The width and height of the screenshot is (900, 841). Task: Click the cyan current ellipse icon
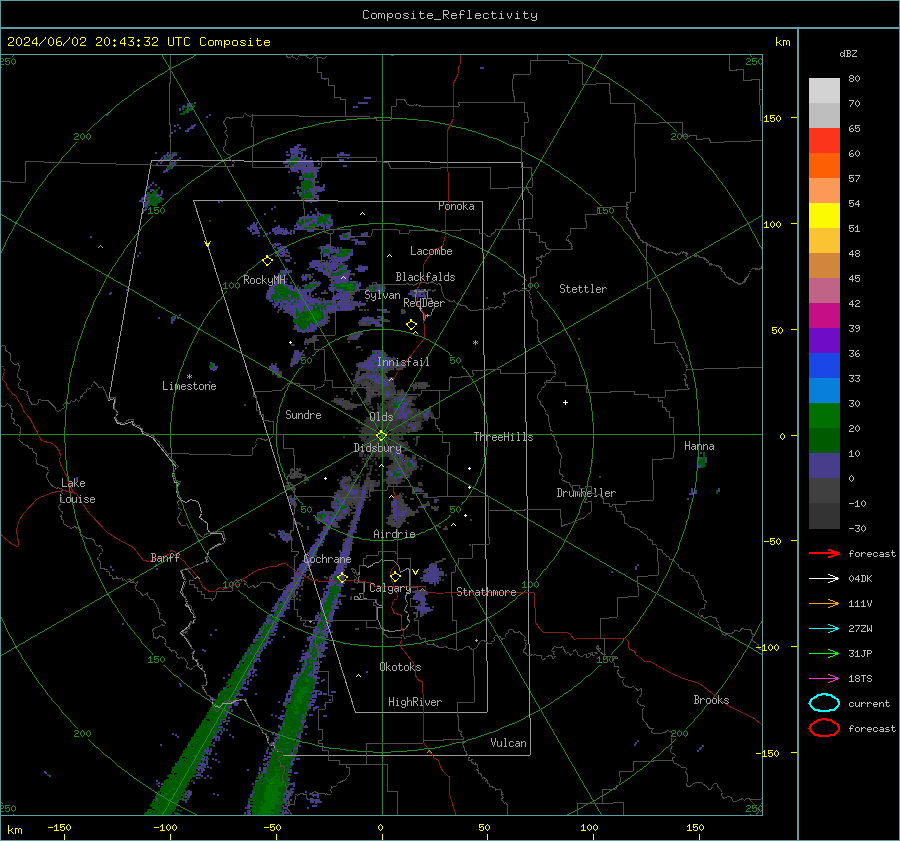[824, 703]
